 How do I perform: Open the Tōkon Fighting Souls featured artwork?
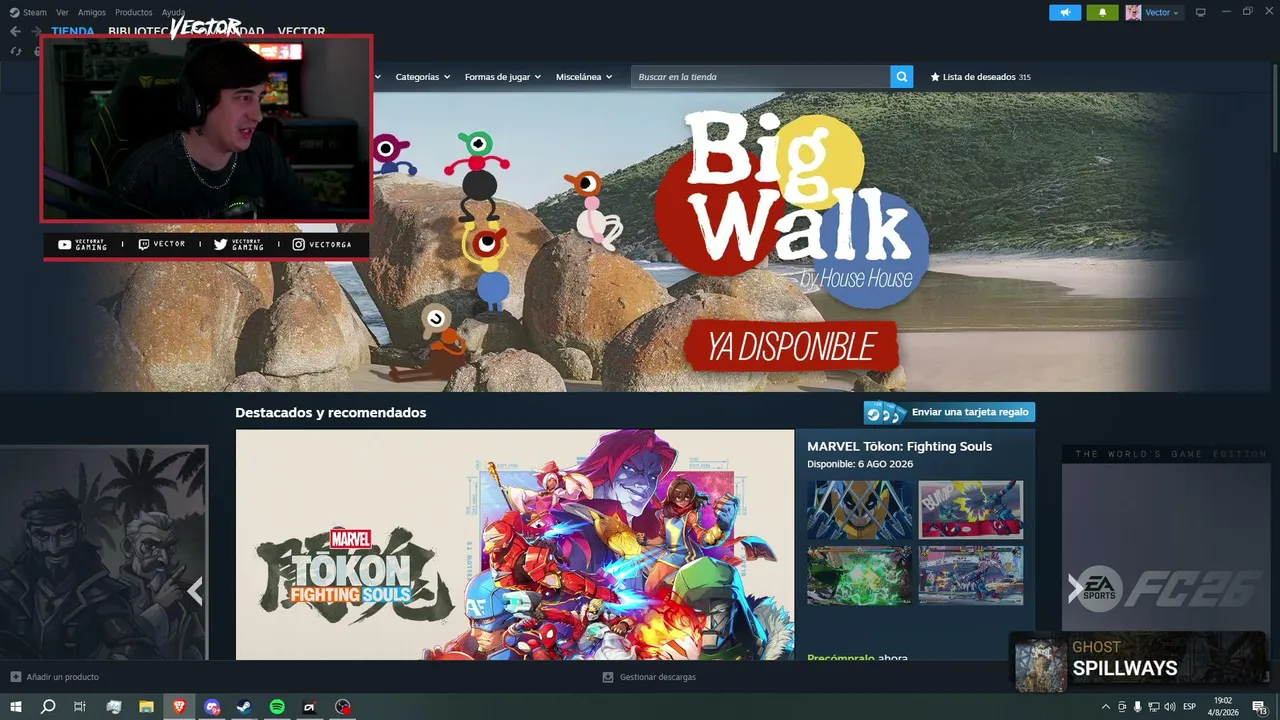coord(515,545)
